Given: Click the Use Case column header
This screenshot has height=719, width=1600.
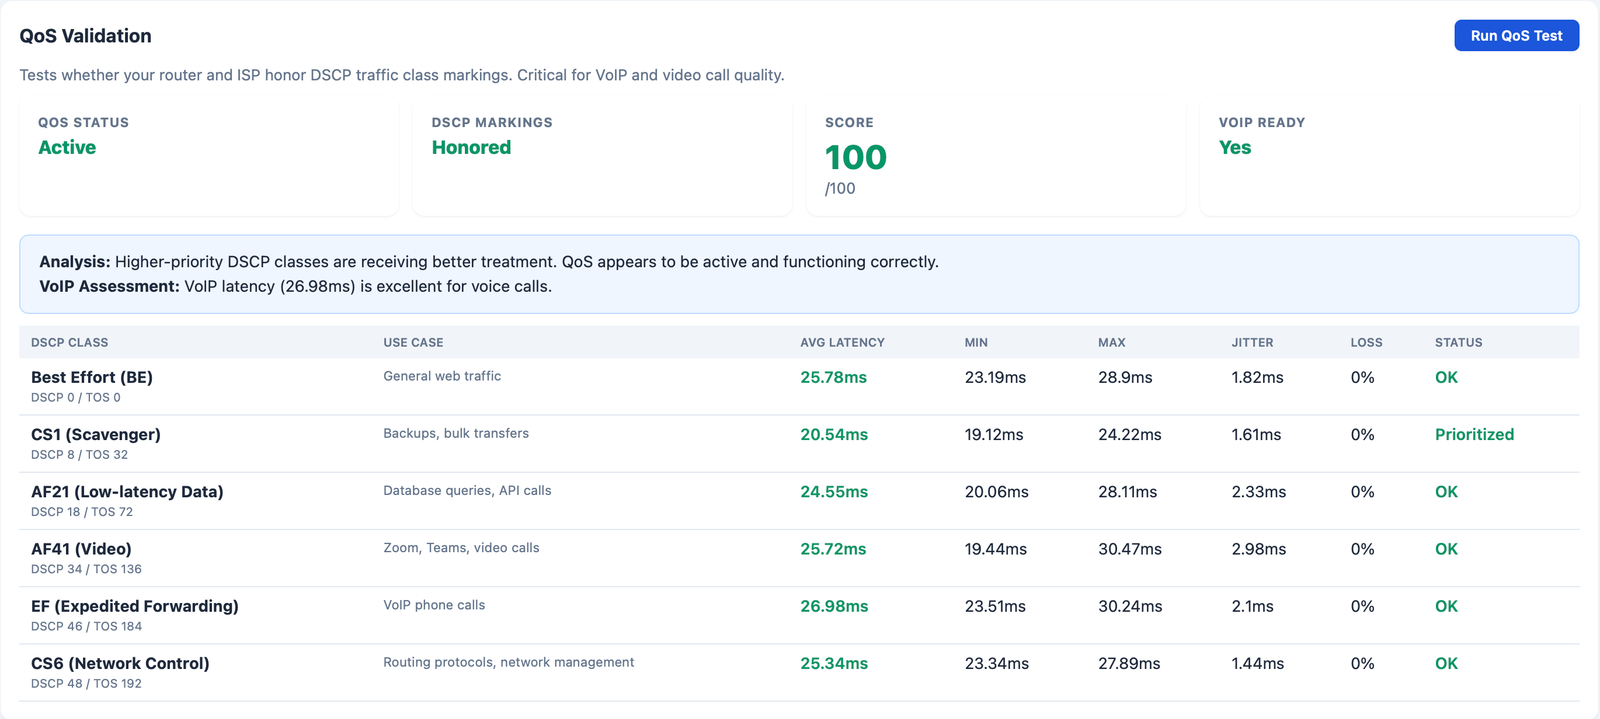Looking at the screenshot, I should 413,342.
